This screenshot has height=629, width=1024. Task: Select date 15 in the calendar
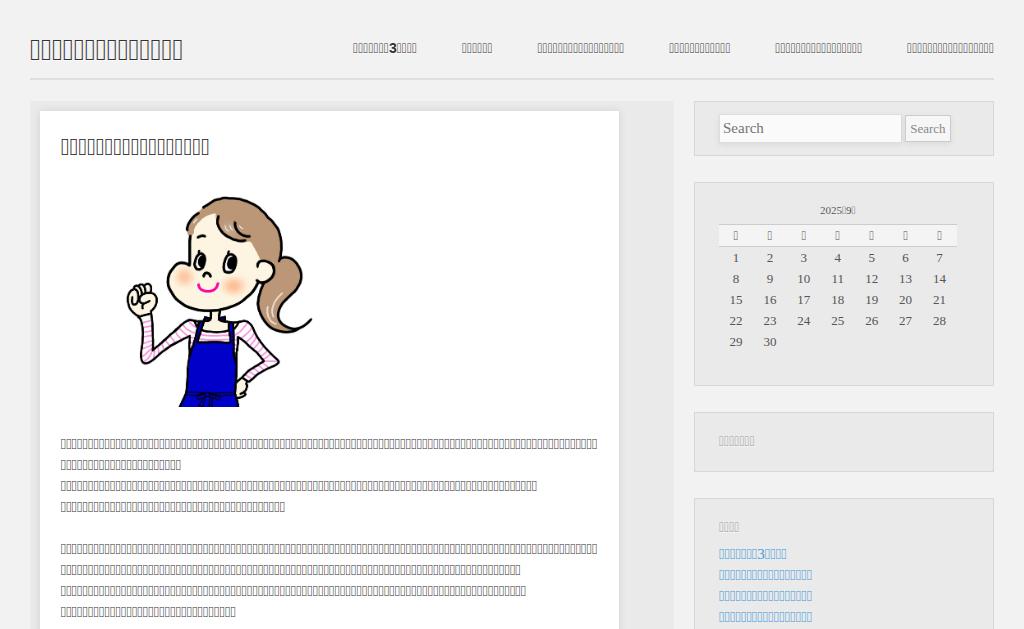click(736, 300)
